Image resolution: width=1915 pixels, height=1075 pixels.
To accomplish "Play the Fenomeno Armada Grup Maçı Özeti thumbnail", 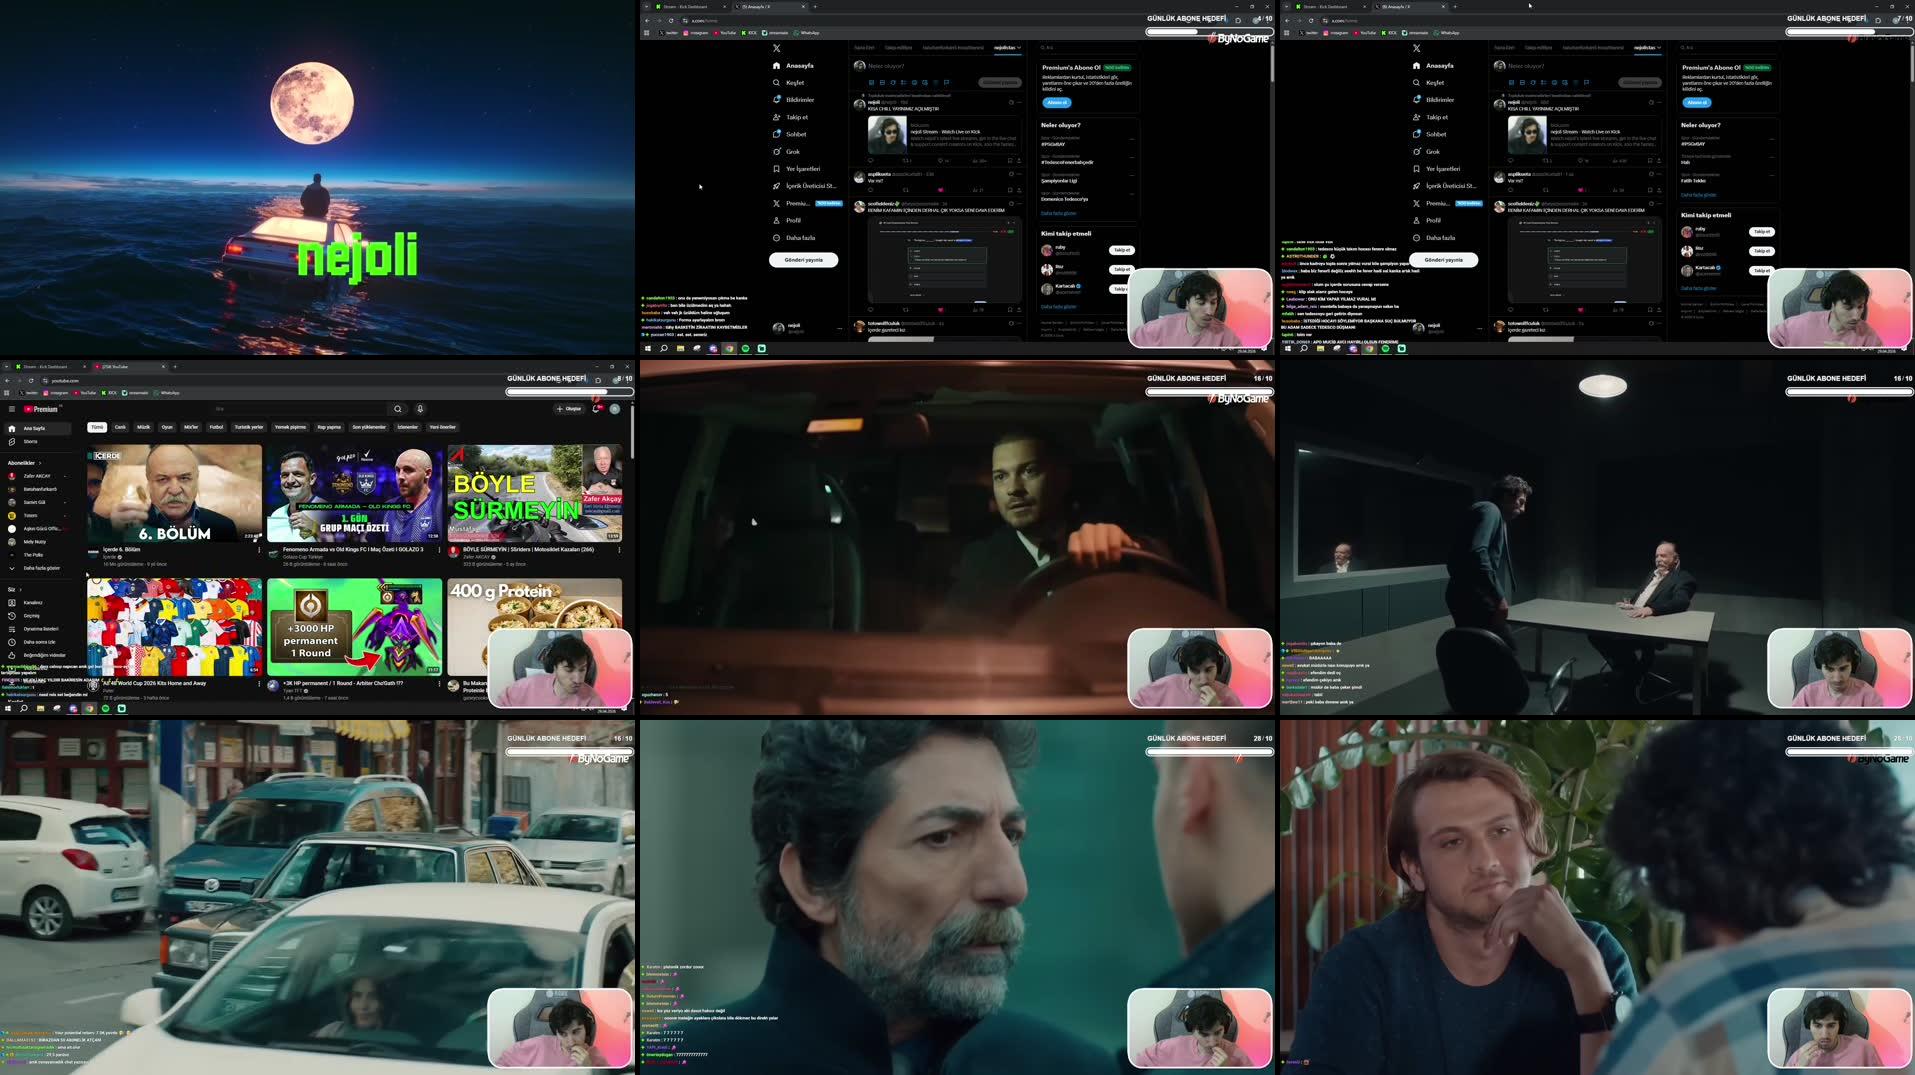I will (354, 493).
